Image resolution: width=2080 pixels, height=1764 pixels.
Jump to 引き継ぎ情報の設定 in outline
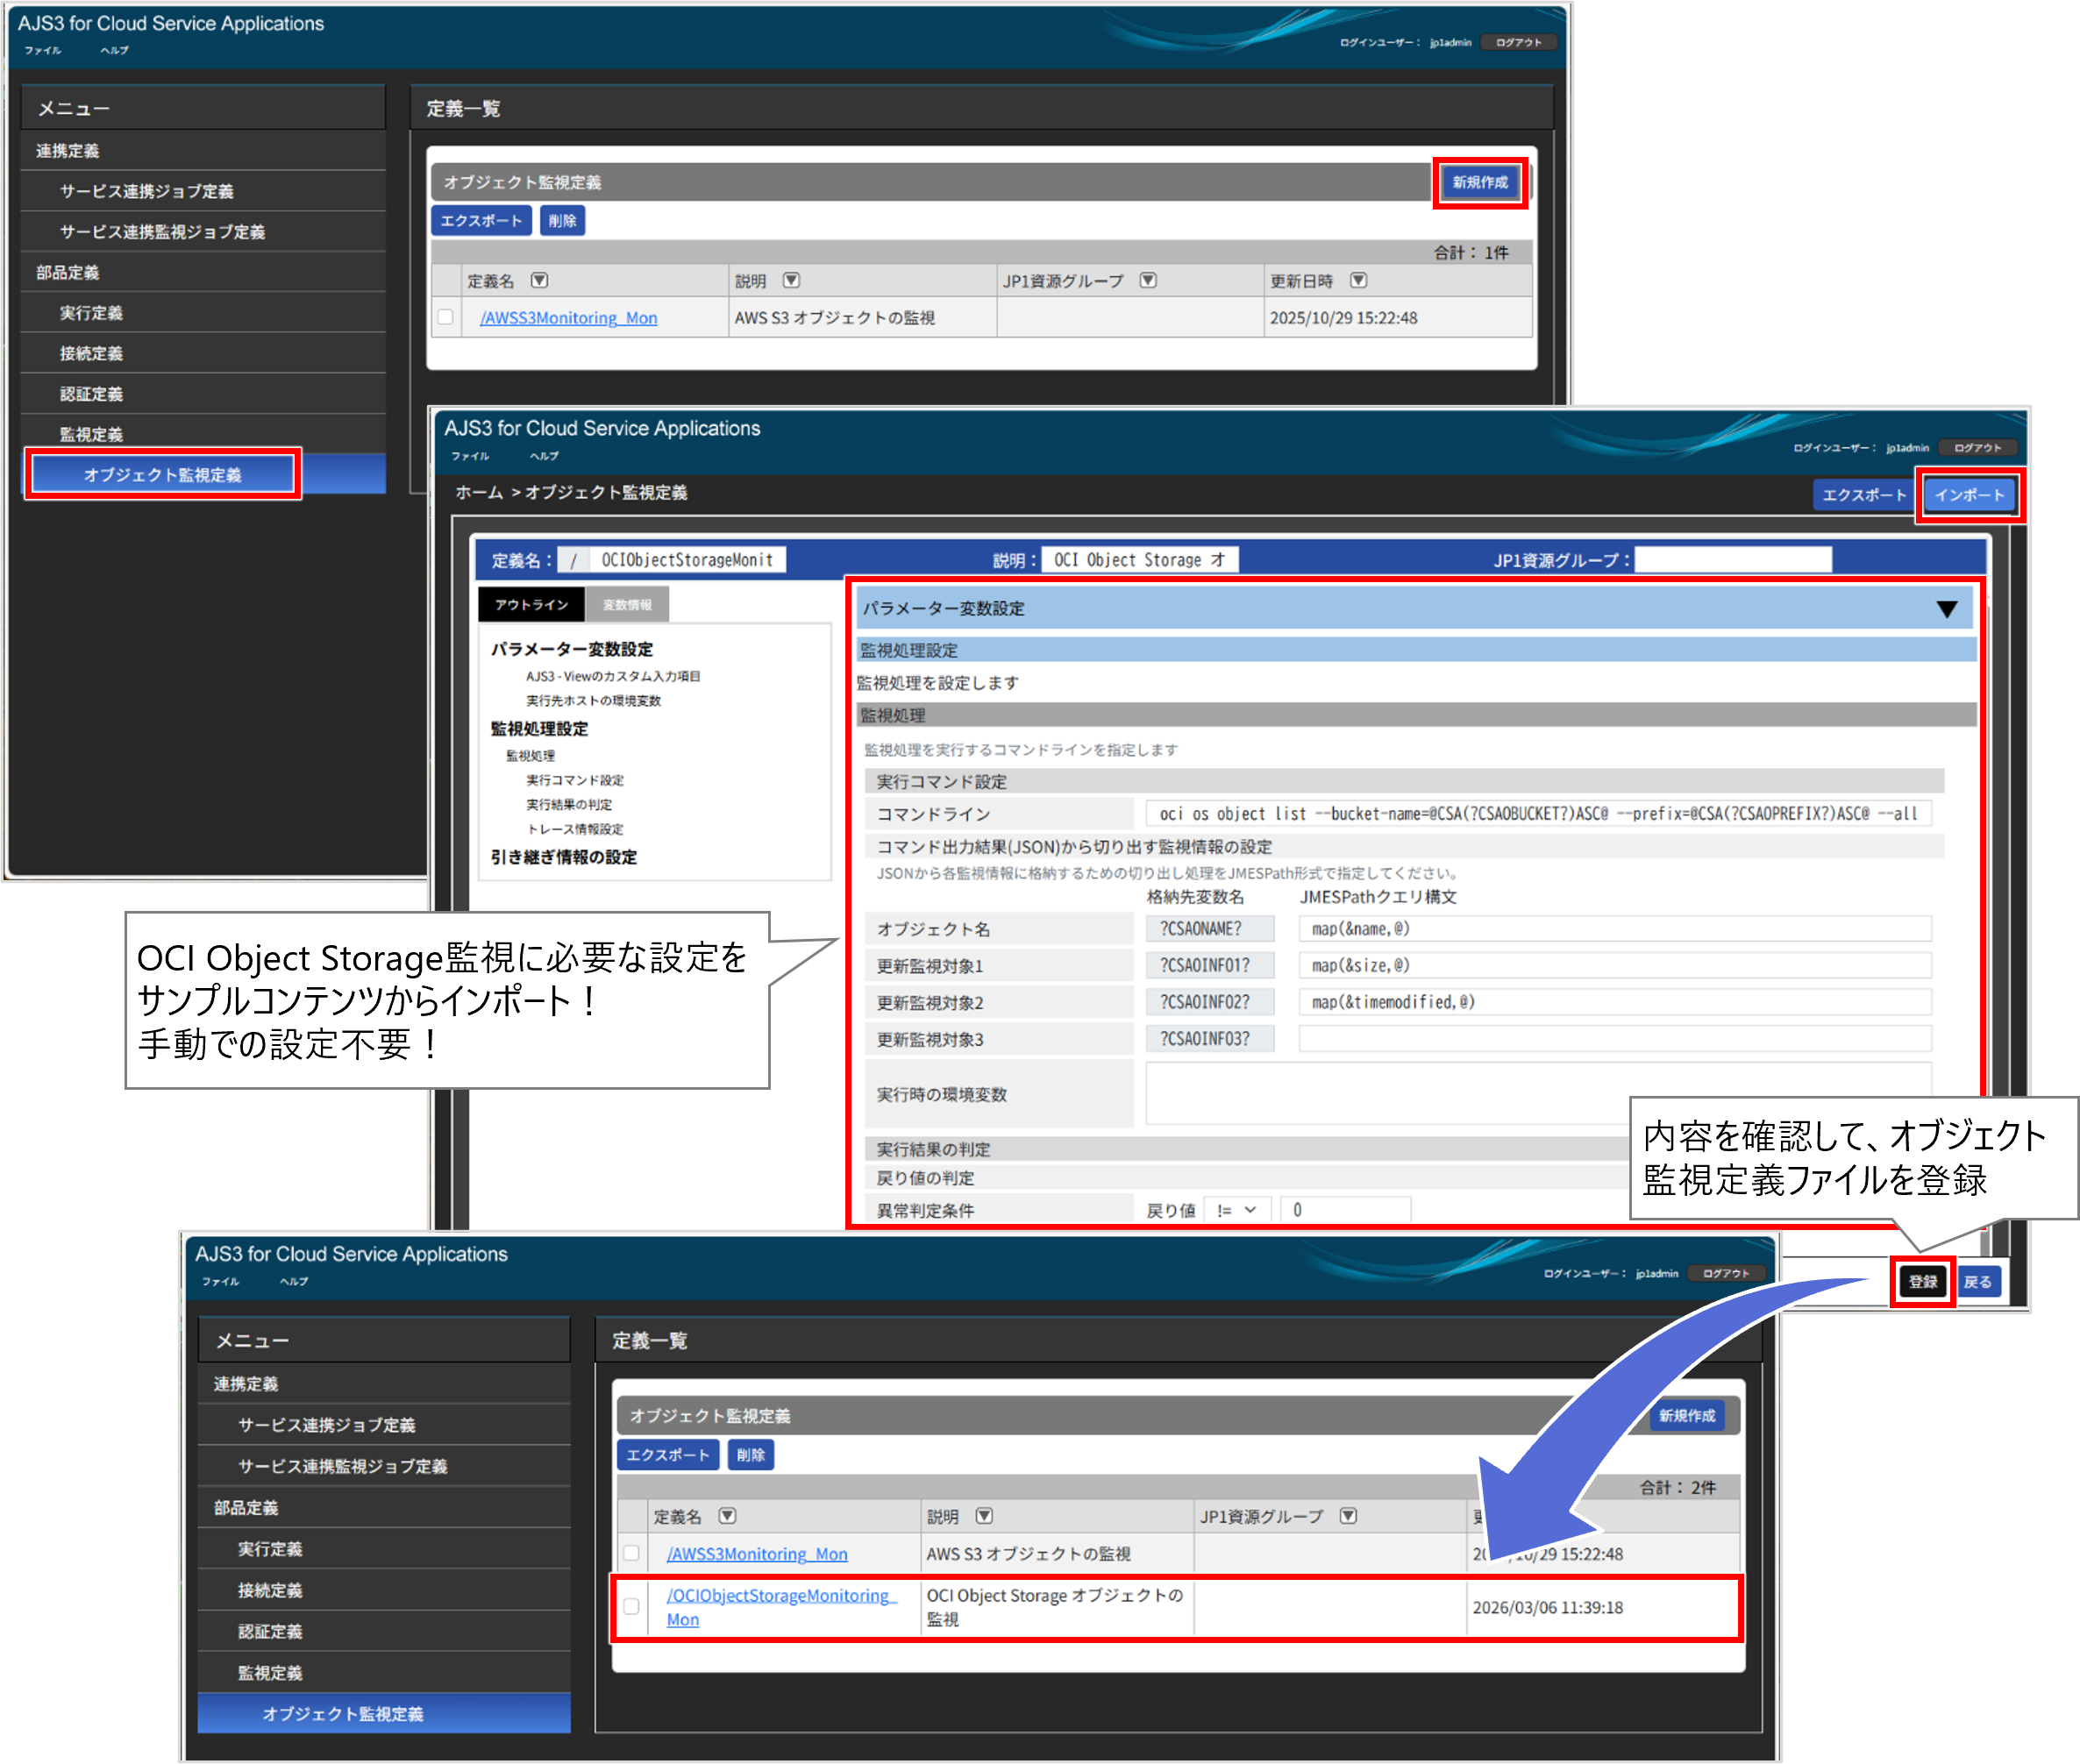(x=563, y=857)
